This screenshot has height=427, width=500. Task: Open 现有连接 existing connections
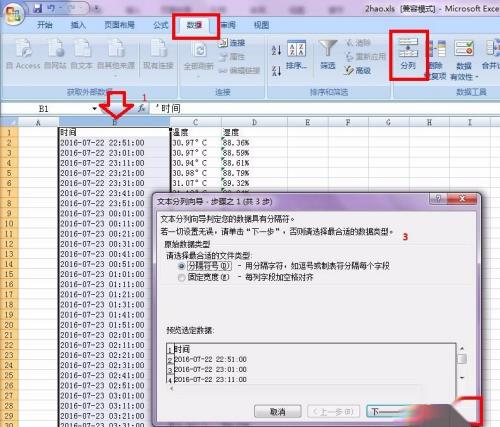point(158,53)
